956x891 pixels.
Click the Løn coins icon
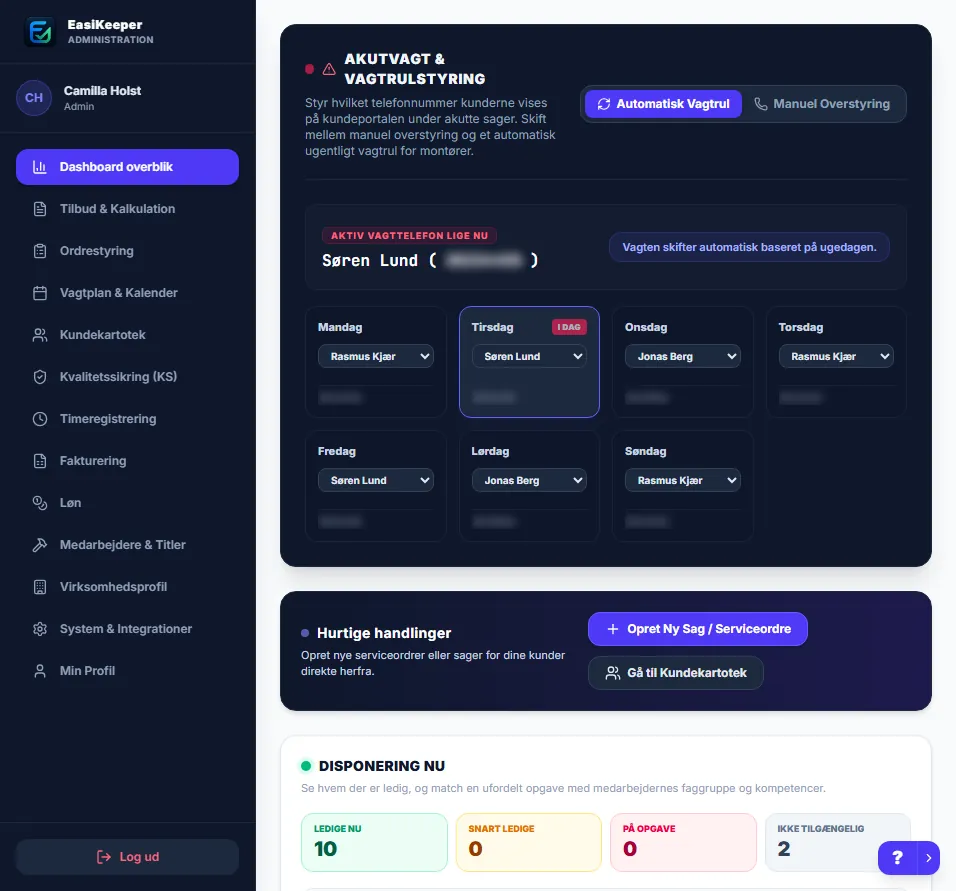pyautogui.click(x=40, y=503)
